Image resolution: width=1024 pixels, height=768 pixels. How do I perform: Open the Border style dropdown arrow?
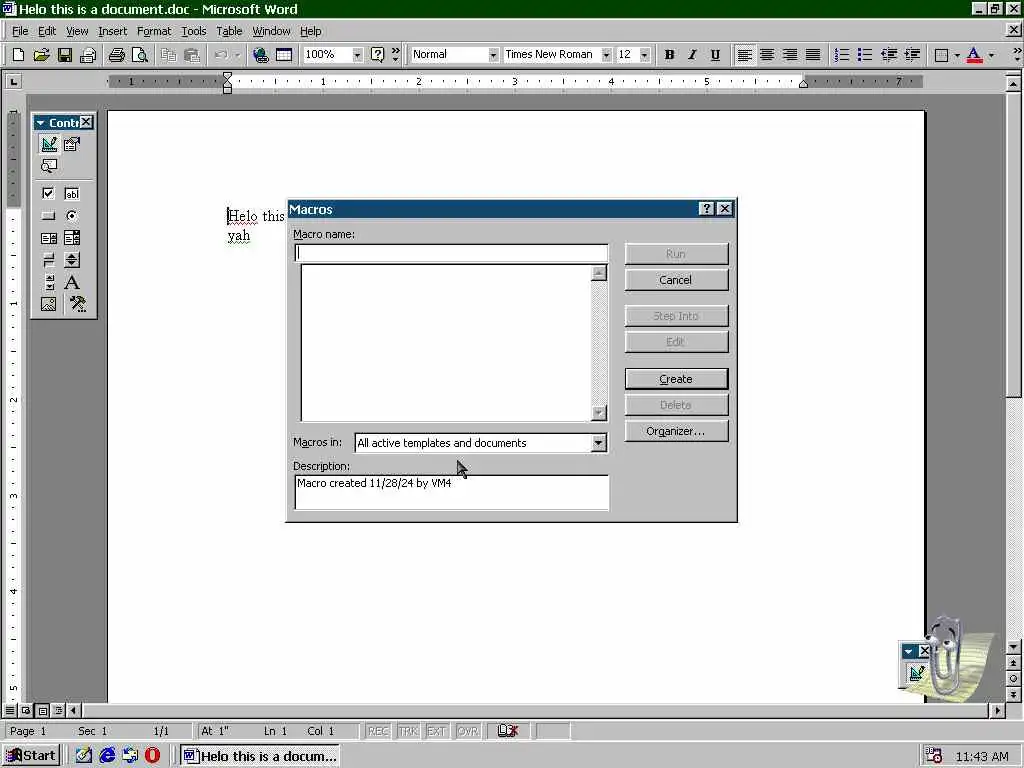[x=957, y=55]
